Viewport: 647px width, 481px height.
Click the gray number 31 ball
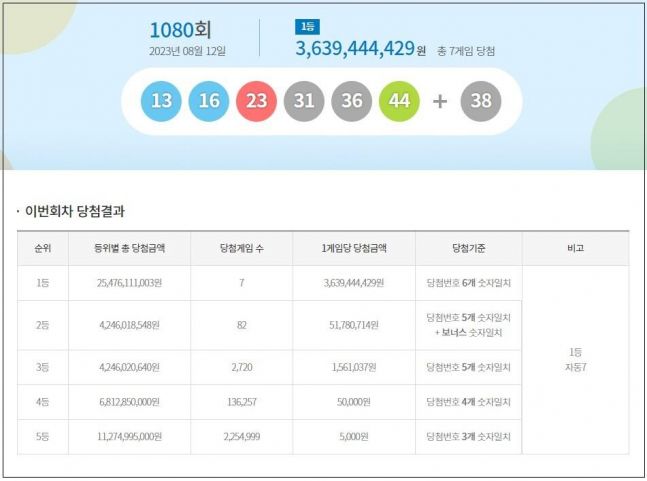pyautogui.click(x=304, y=101)
